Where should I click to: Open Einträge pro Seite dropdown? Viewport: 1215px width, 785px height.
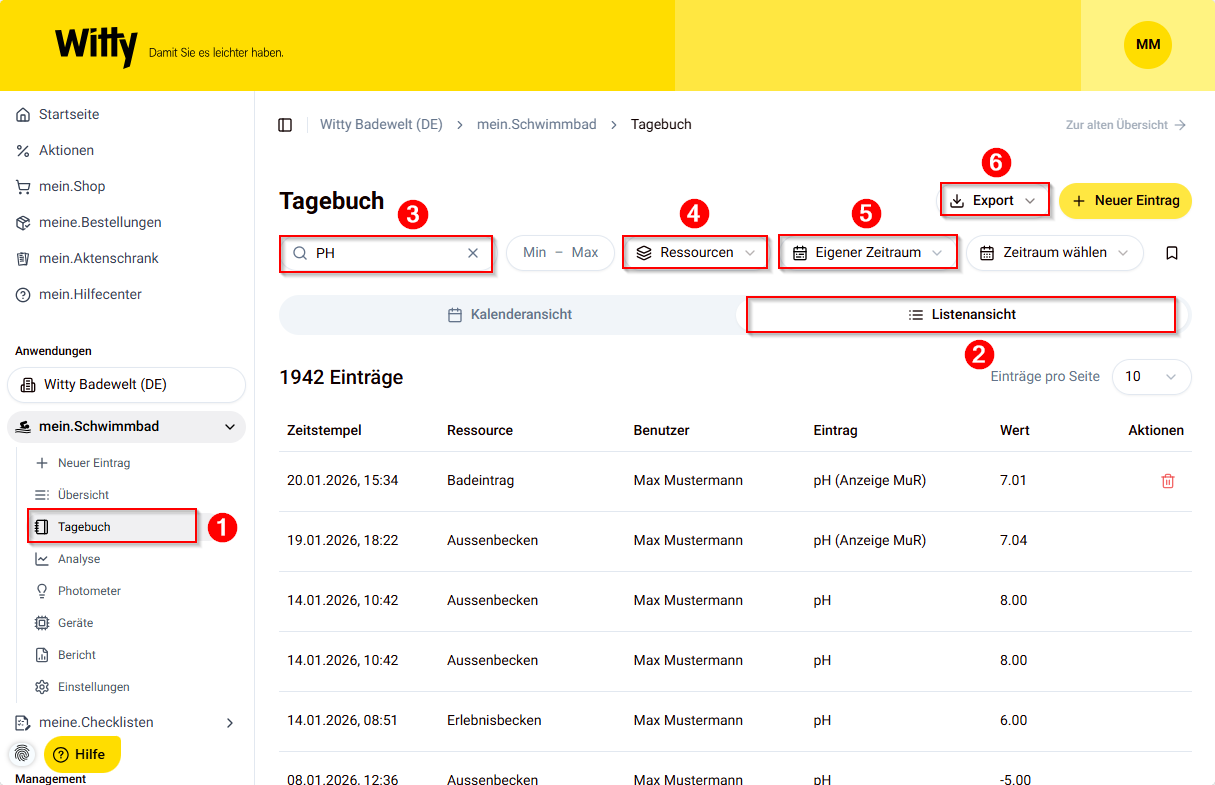tap(1151, 377)
